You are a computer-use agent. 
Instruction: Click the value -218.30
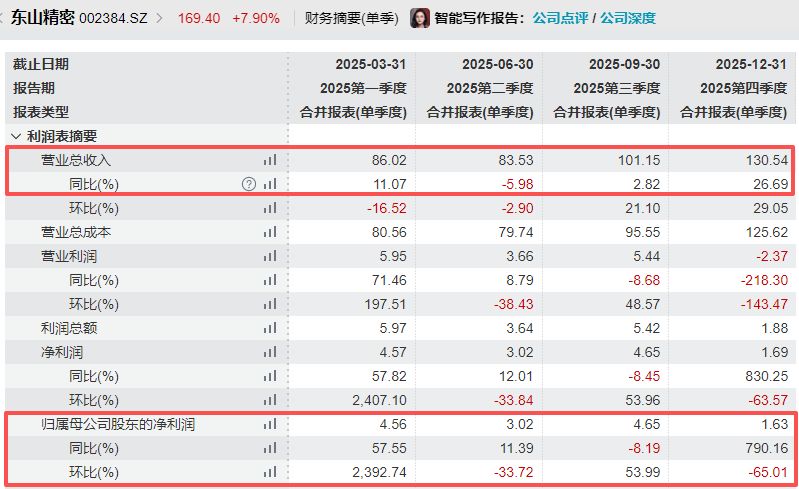click(764, 280)
